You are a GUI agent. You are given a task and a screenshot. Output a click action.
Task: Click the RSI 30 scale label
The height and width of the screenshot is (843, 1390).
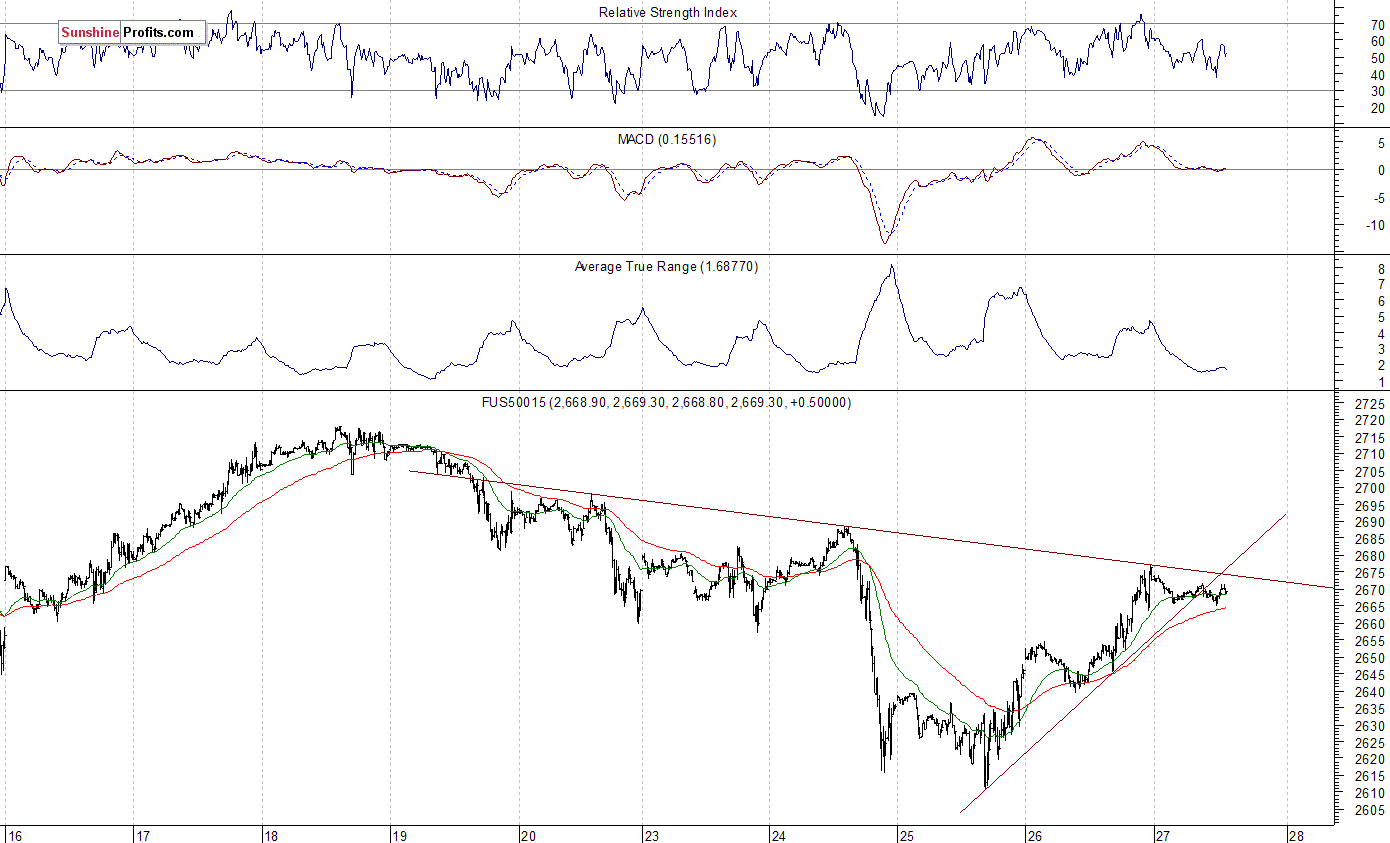1378,91
